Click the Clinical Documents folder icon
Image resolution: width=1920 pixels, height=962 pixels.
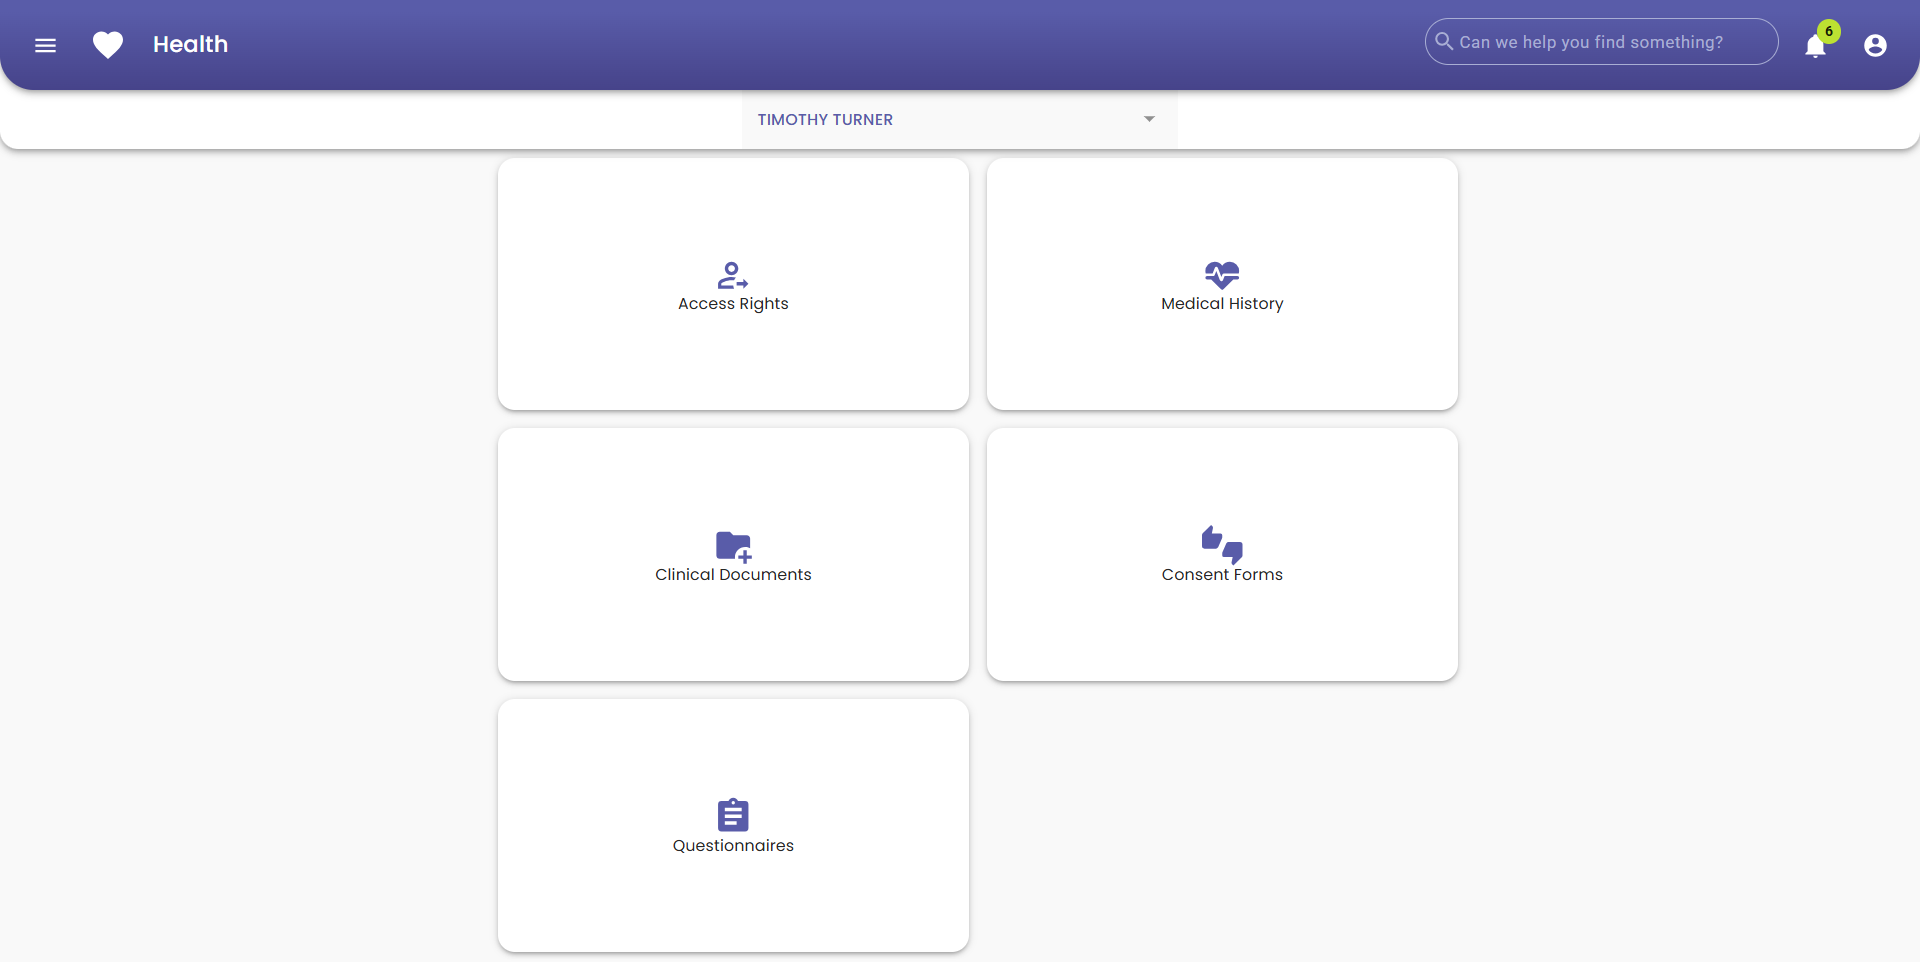click(733, 546)
